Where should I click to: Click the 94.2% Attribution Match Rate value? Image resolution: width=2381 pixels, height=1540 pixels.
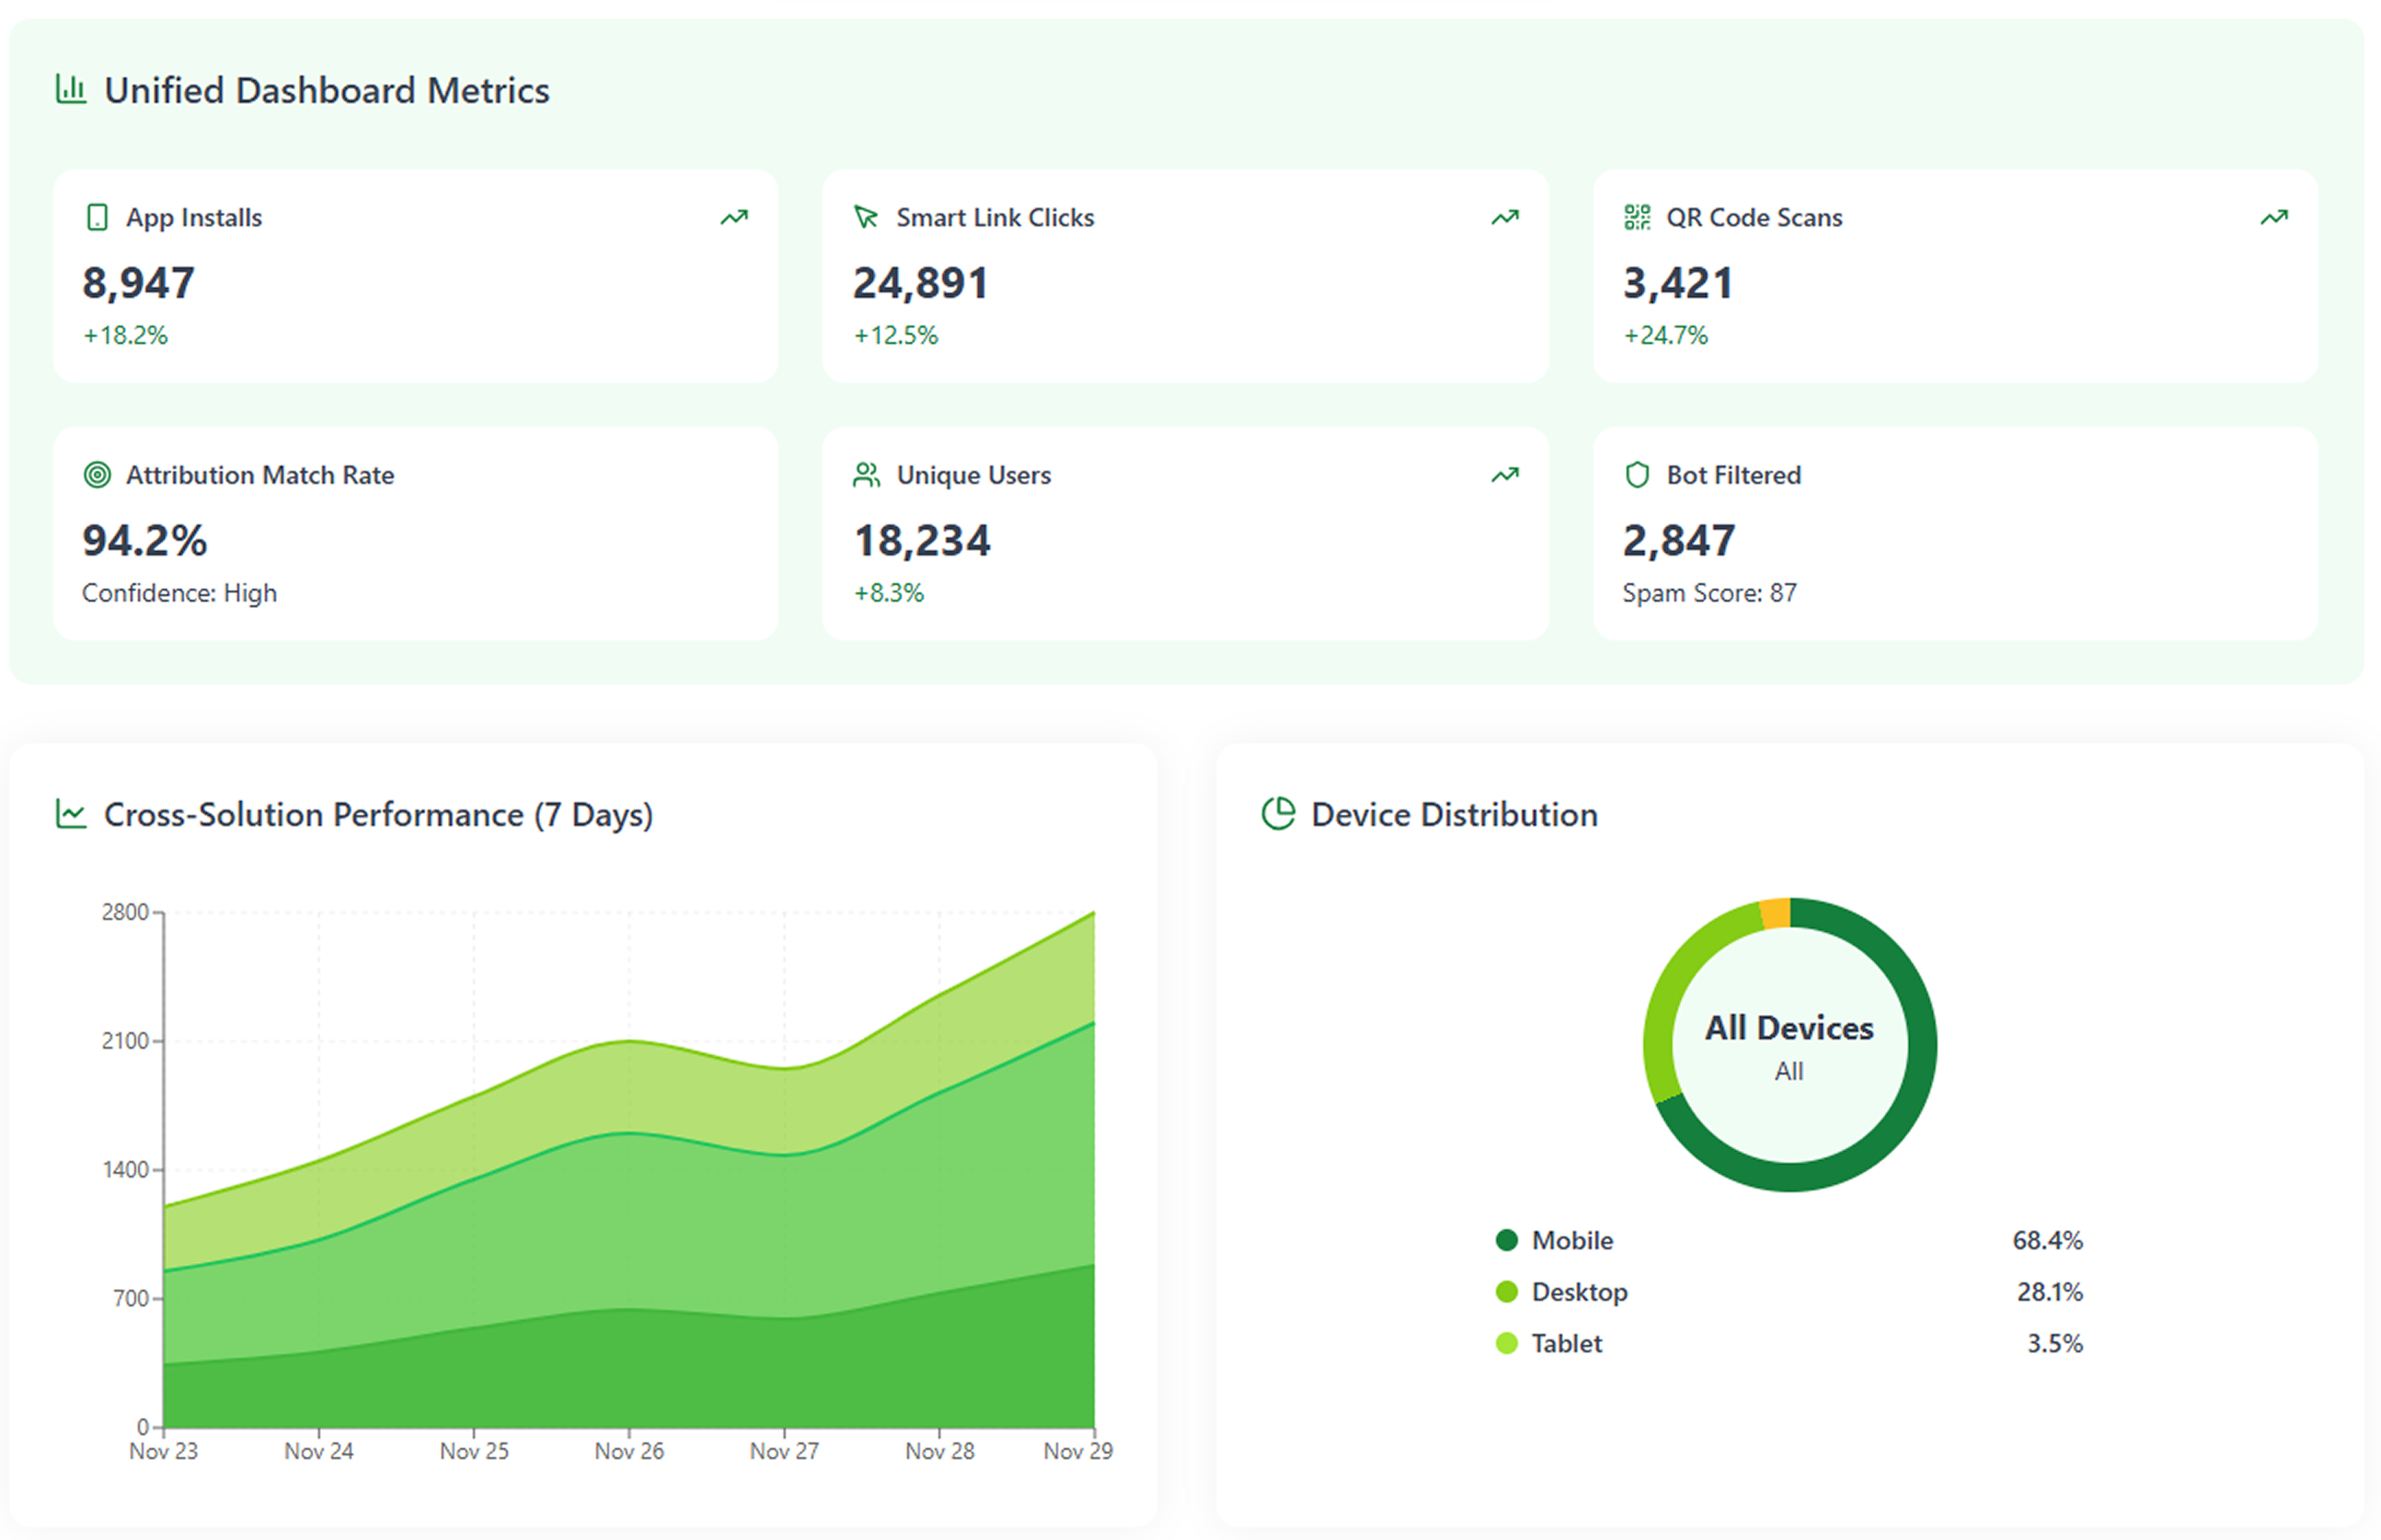pyautogui.click(x=145, y=541)
